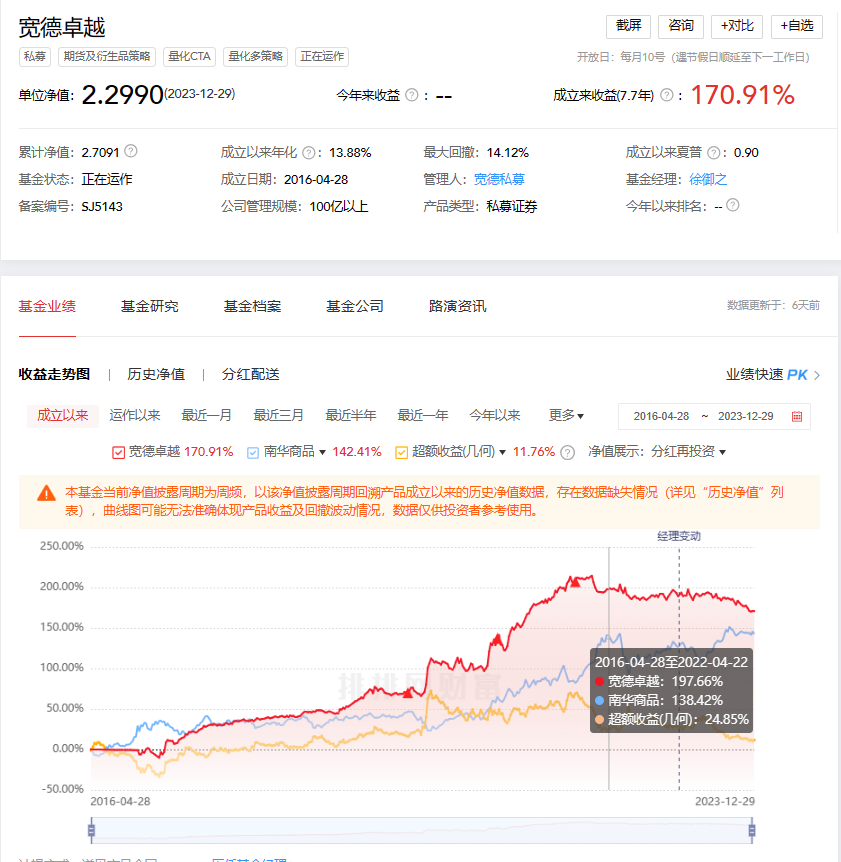Click the help icon beside 今年以来排名
The height and width of the screenshot is (862, 841).
[x=733, y=205]
